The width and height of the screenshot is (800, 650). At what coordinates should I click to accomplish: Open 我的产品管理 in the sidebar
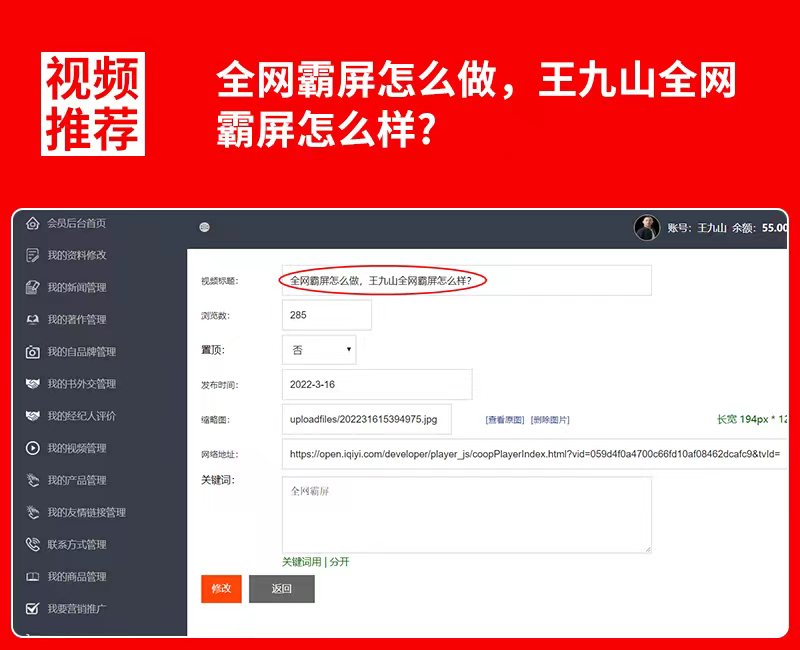(x=76, y=480)
